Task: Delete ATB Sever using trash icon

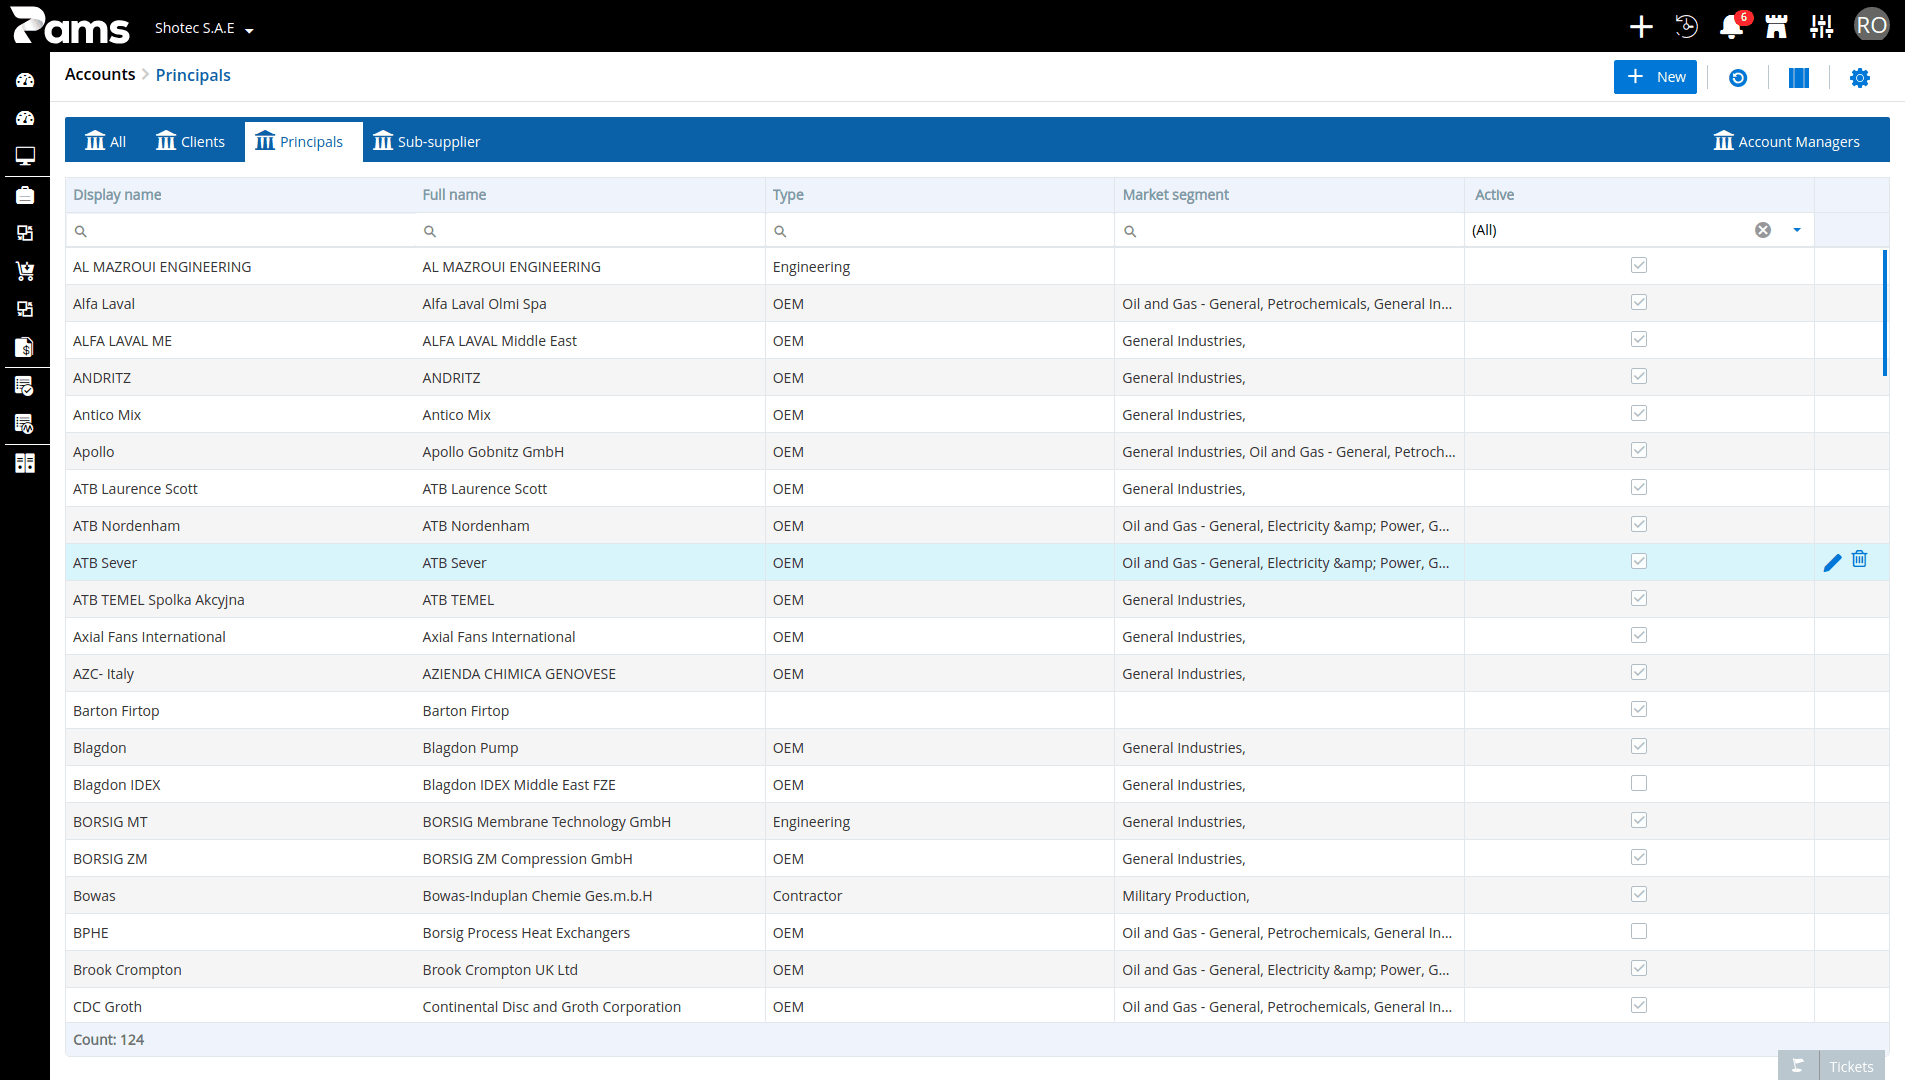Action: [1859, 559]
